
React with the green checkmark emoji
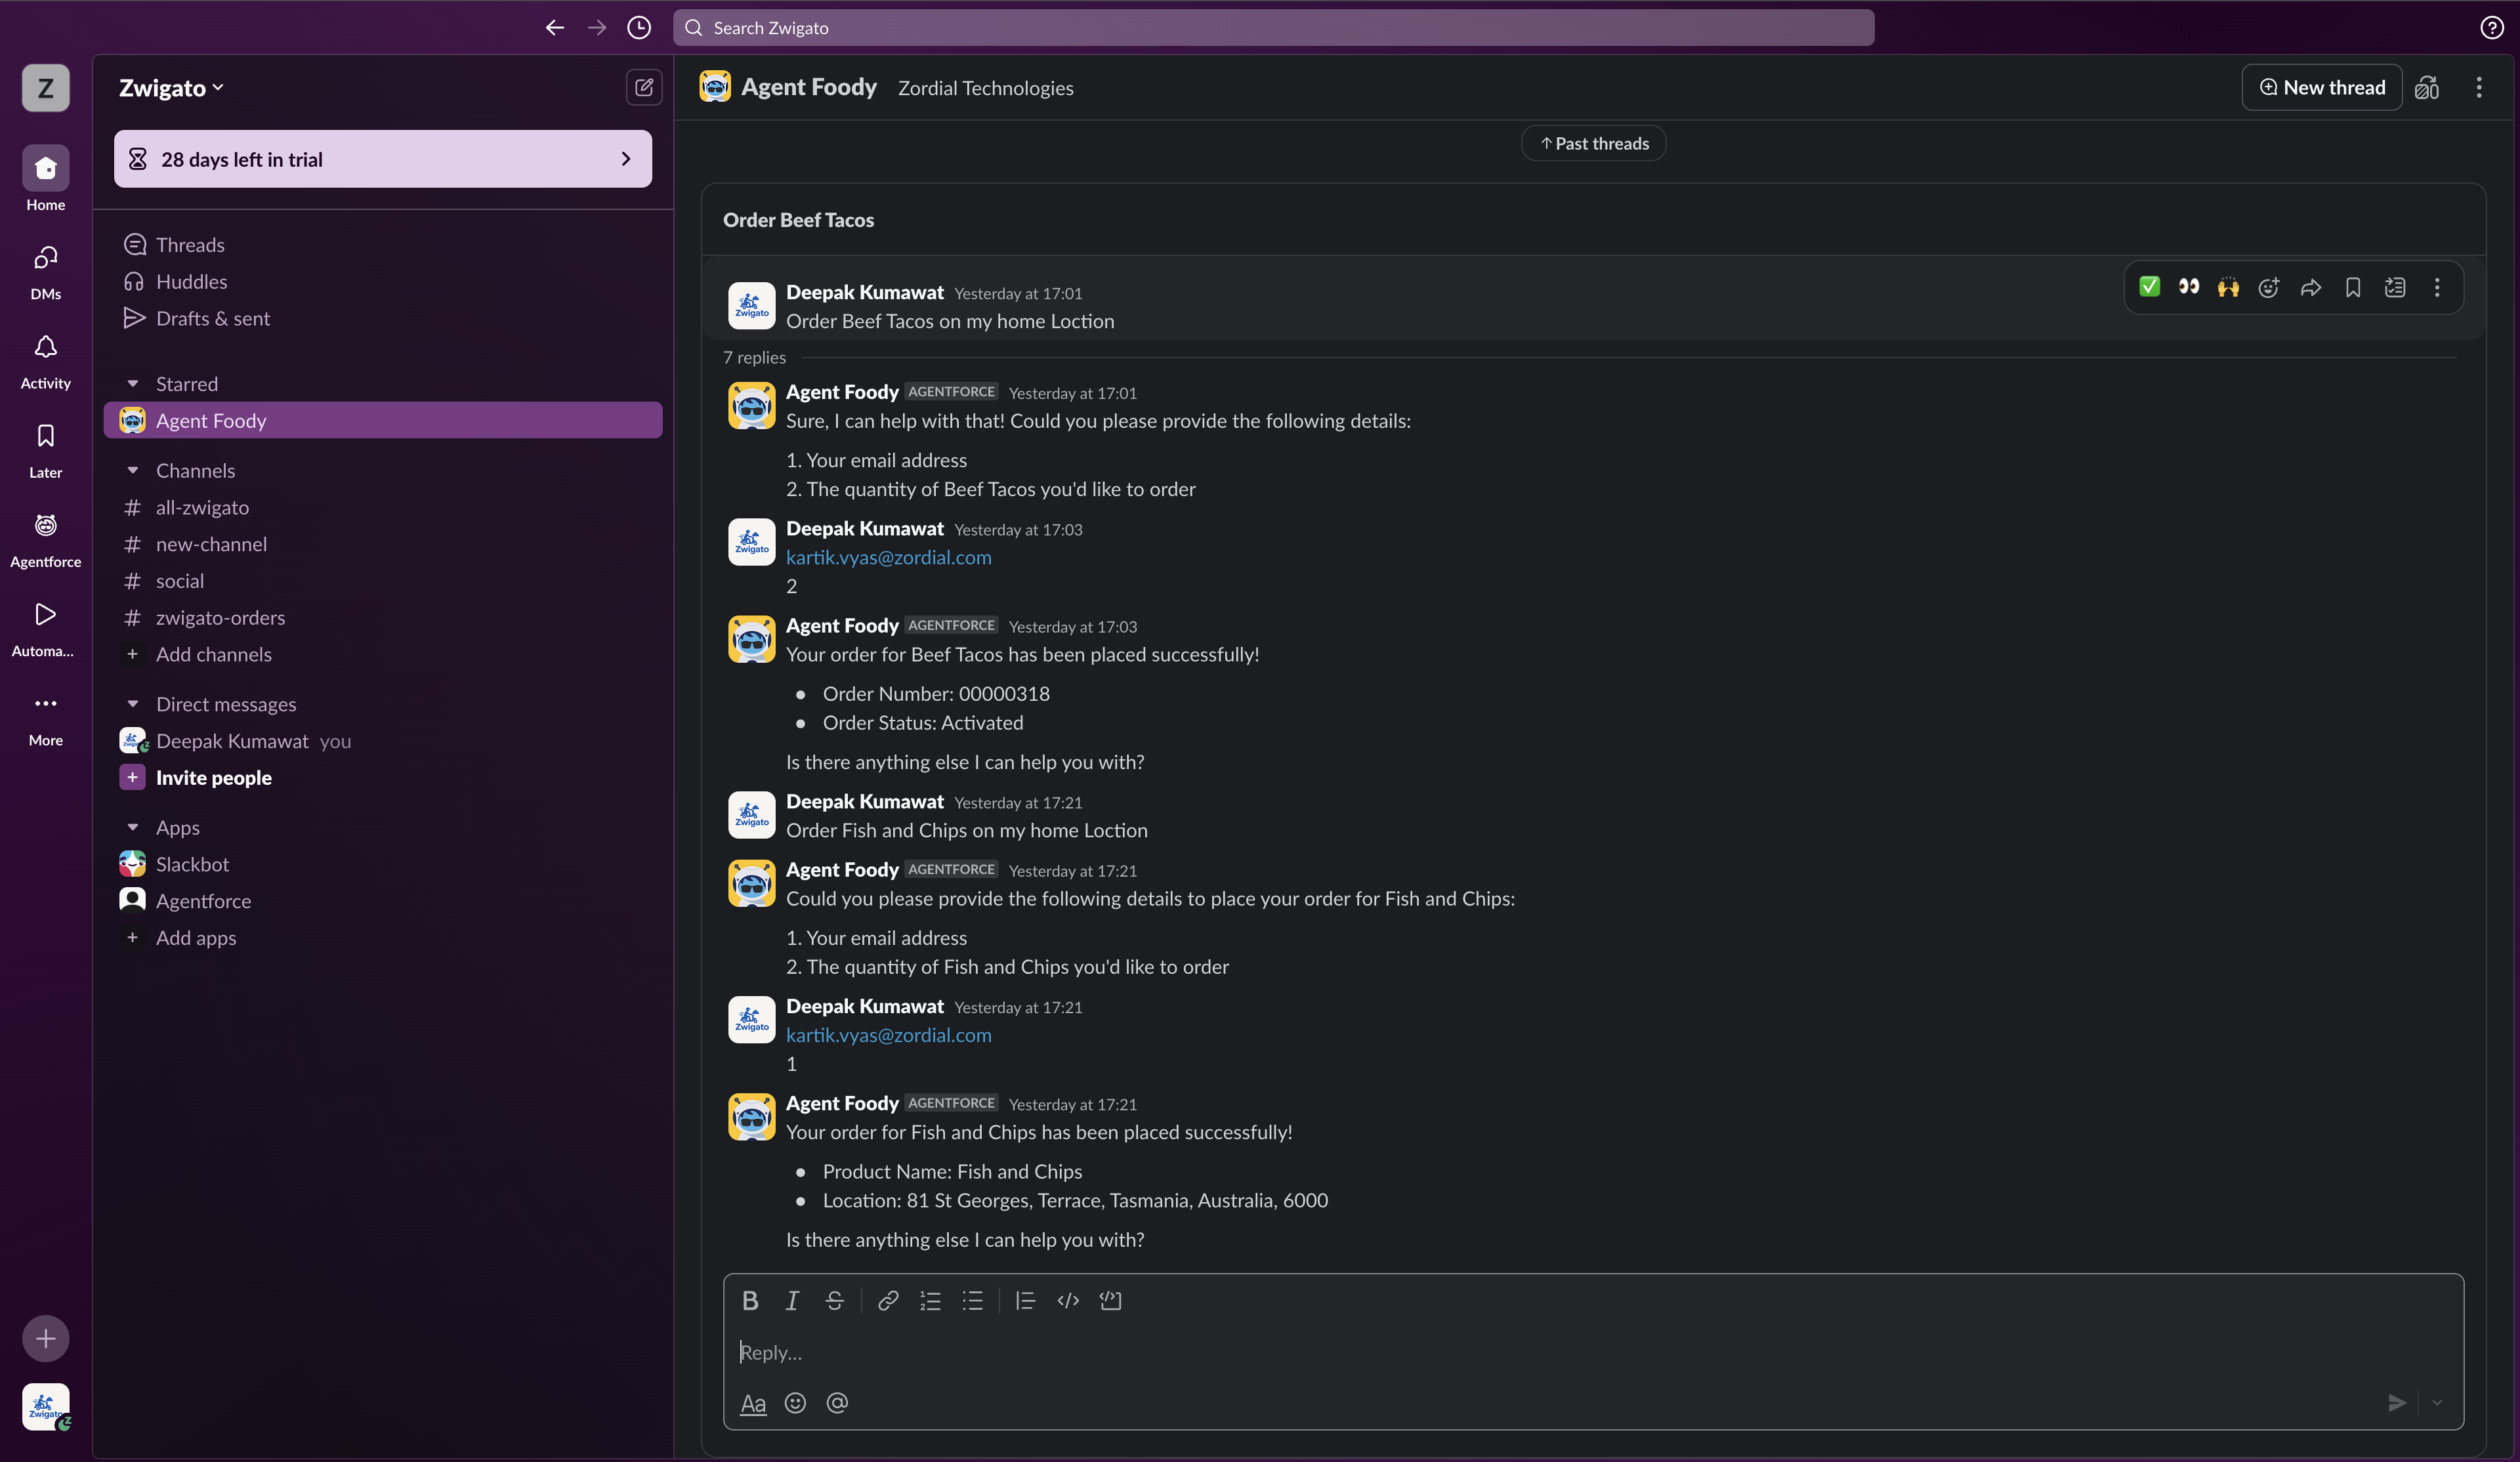coord(2149,288)
